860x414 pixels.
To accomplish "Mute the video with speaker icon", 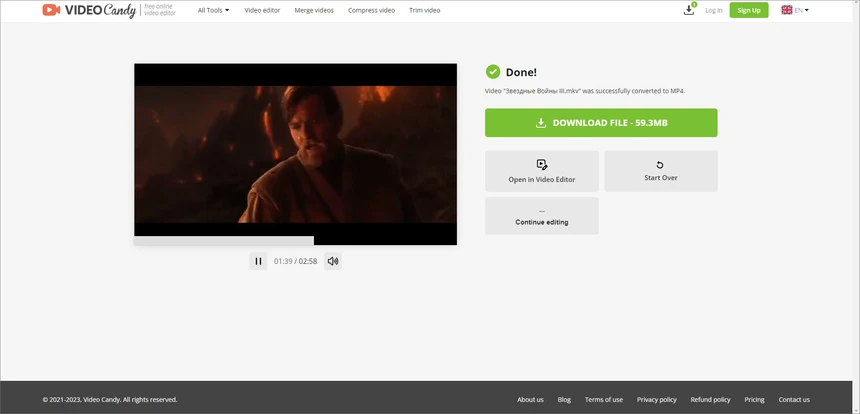I will pos(333,261).
